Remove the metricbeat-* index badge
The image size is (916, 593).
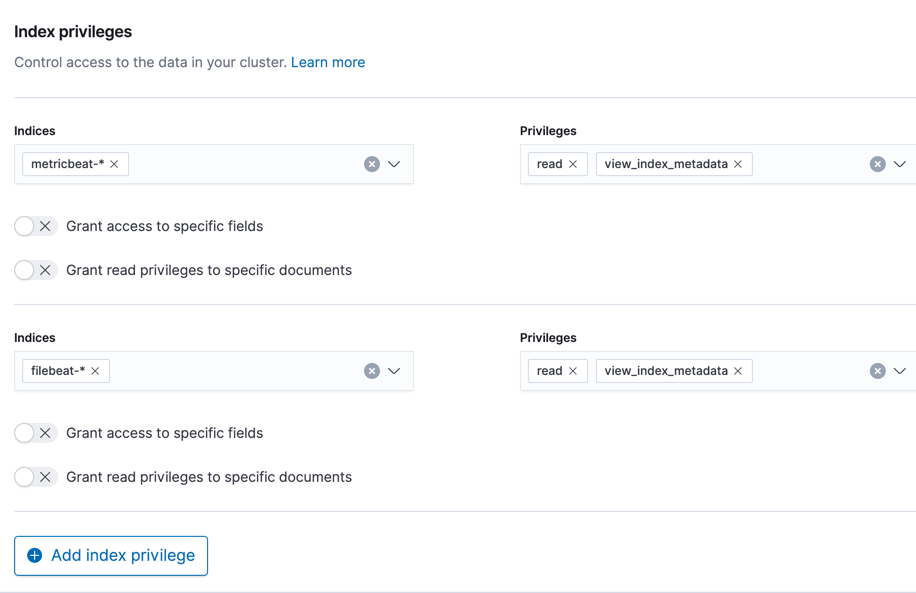(114, 164)
